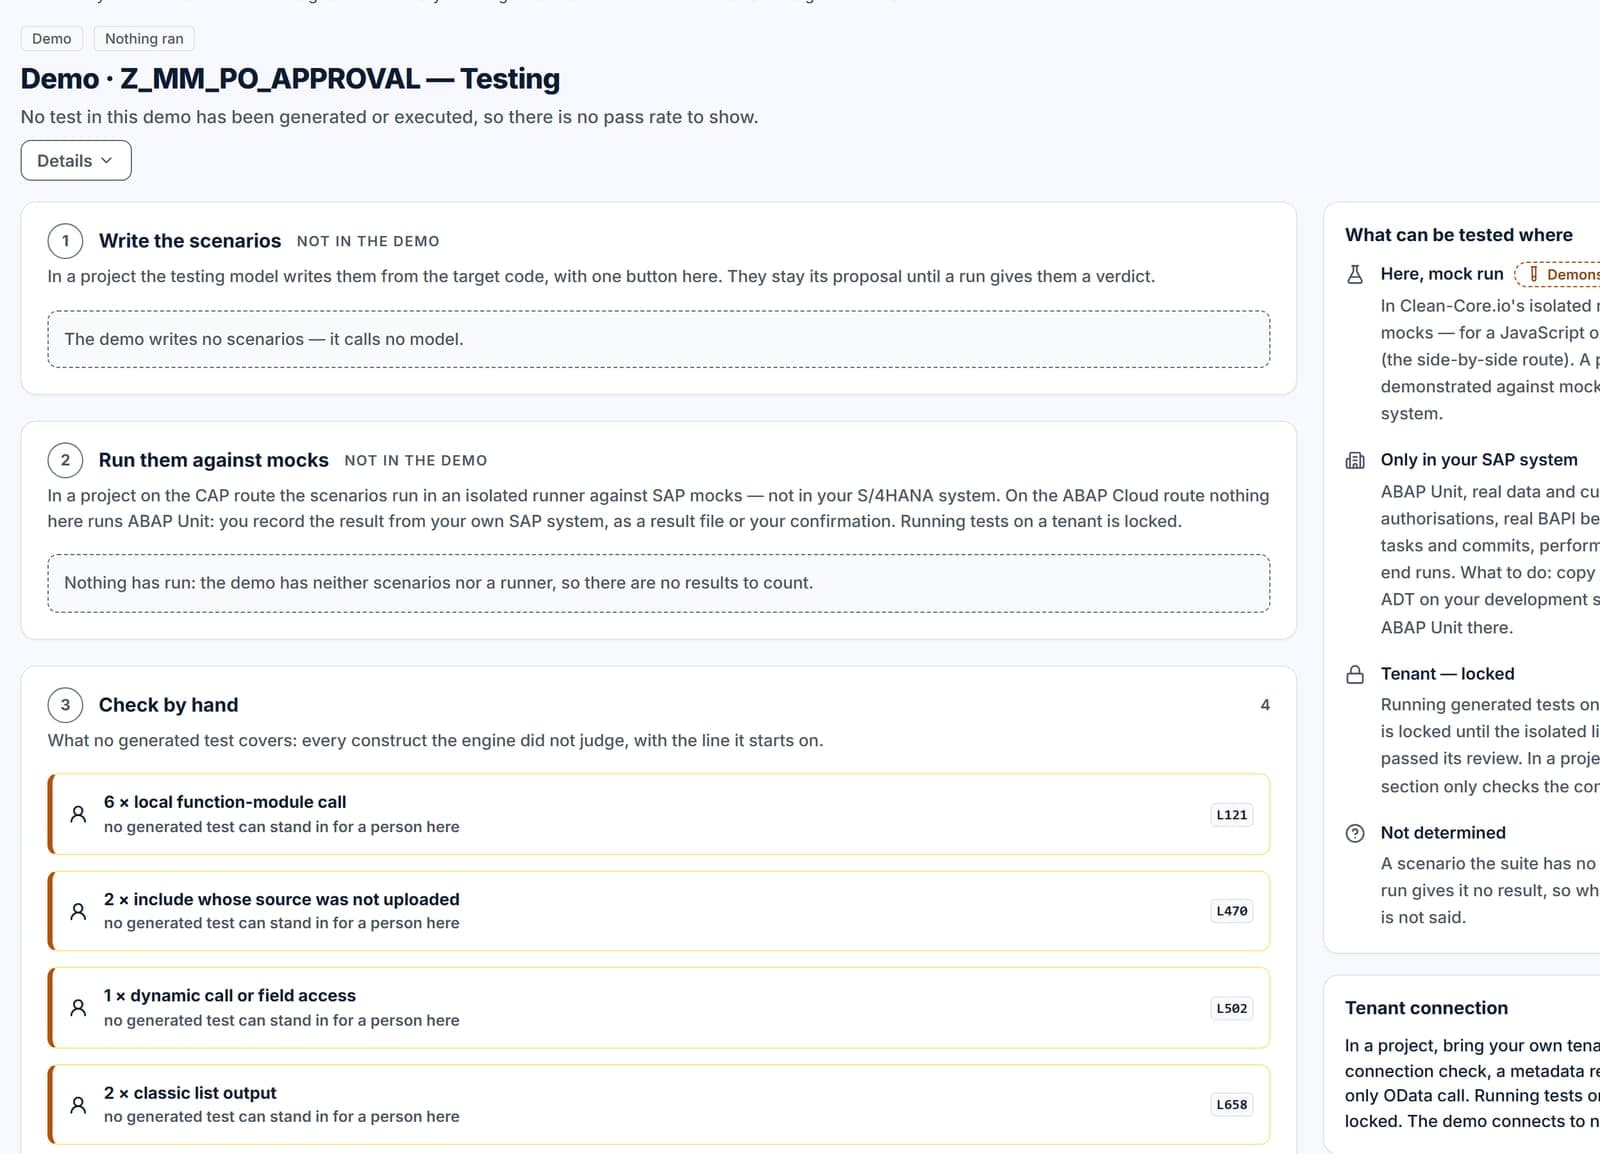Click the box saying Nothing has run
The image size is (1600, 1154).
point(659,583)
